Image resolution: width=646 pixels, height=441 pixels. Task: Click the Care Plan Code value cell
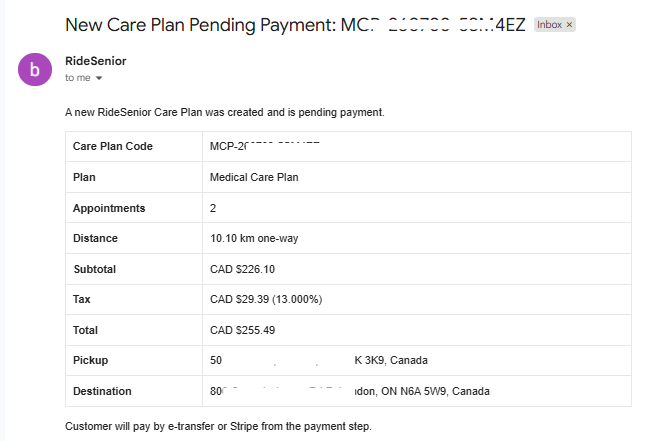(417, 146)
